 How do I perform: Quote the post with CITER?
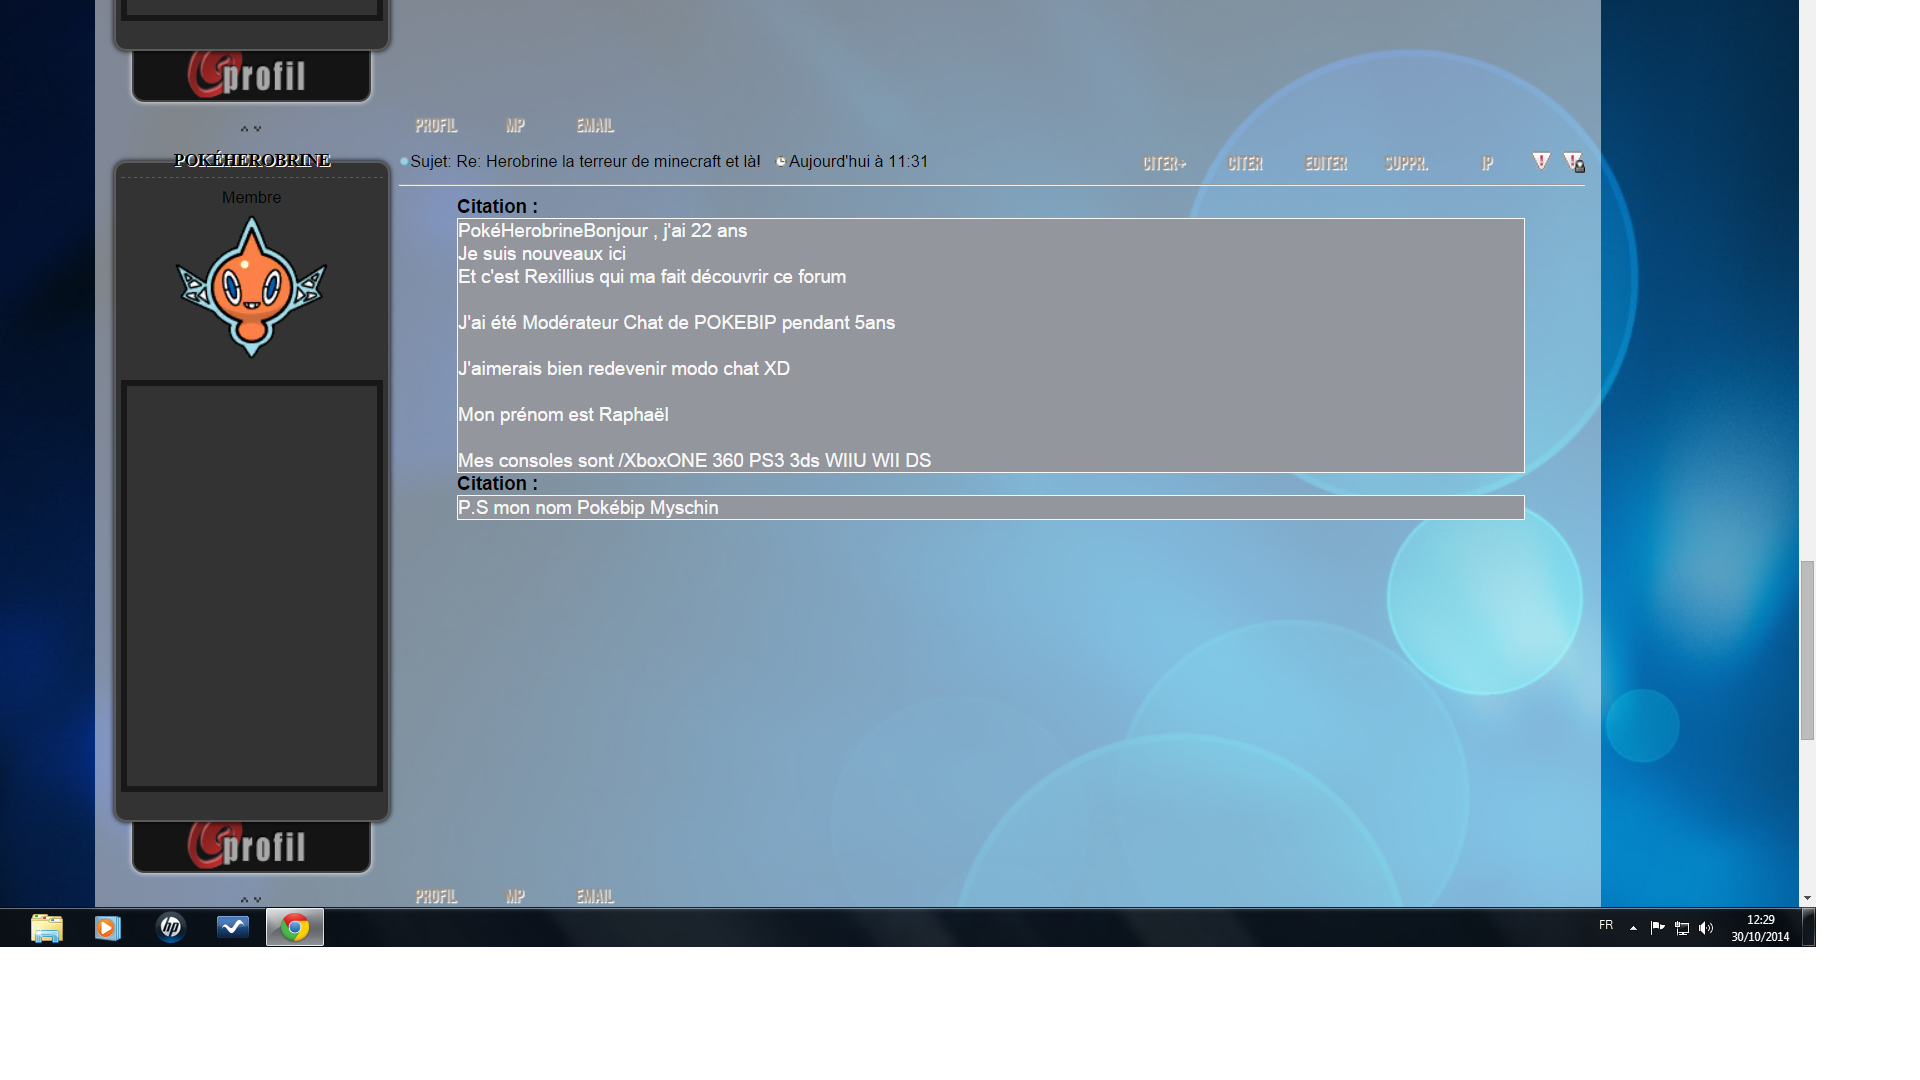click(x=1245, y=163)
